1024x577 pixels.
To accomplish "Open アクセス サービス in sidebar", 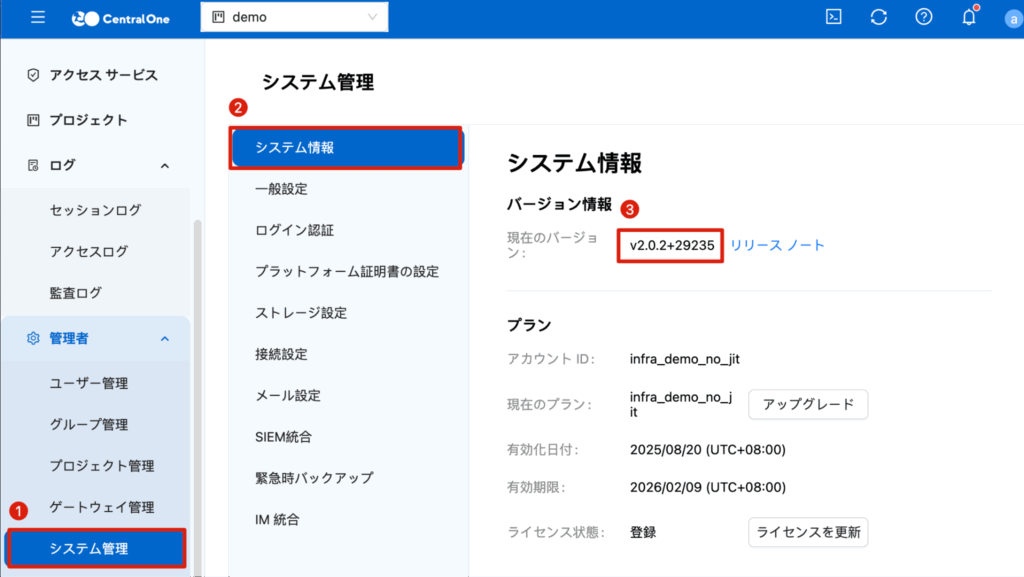I will [103, 75].
